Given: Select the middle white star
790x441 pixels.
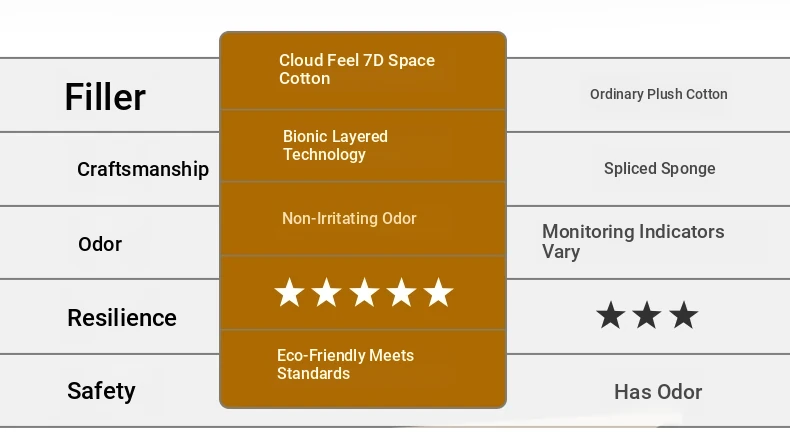Looking at the screenshot, I should click(364, 292).
